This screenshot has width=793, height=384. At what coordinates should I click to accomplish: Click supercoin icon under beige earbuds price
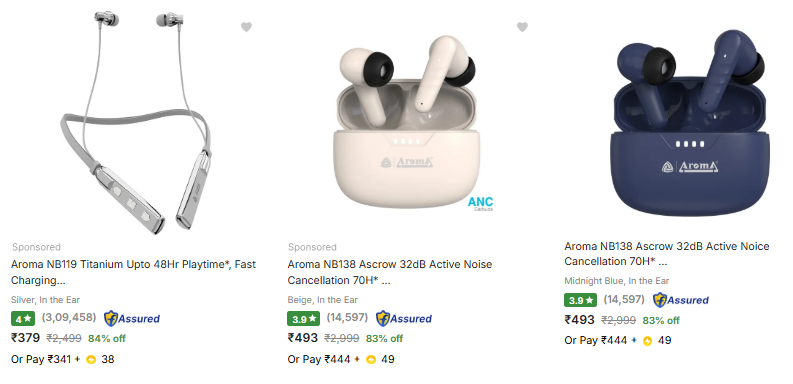(x=371, y=360)
